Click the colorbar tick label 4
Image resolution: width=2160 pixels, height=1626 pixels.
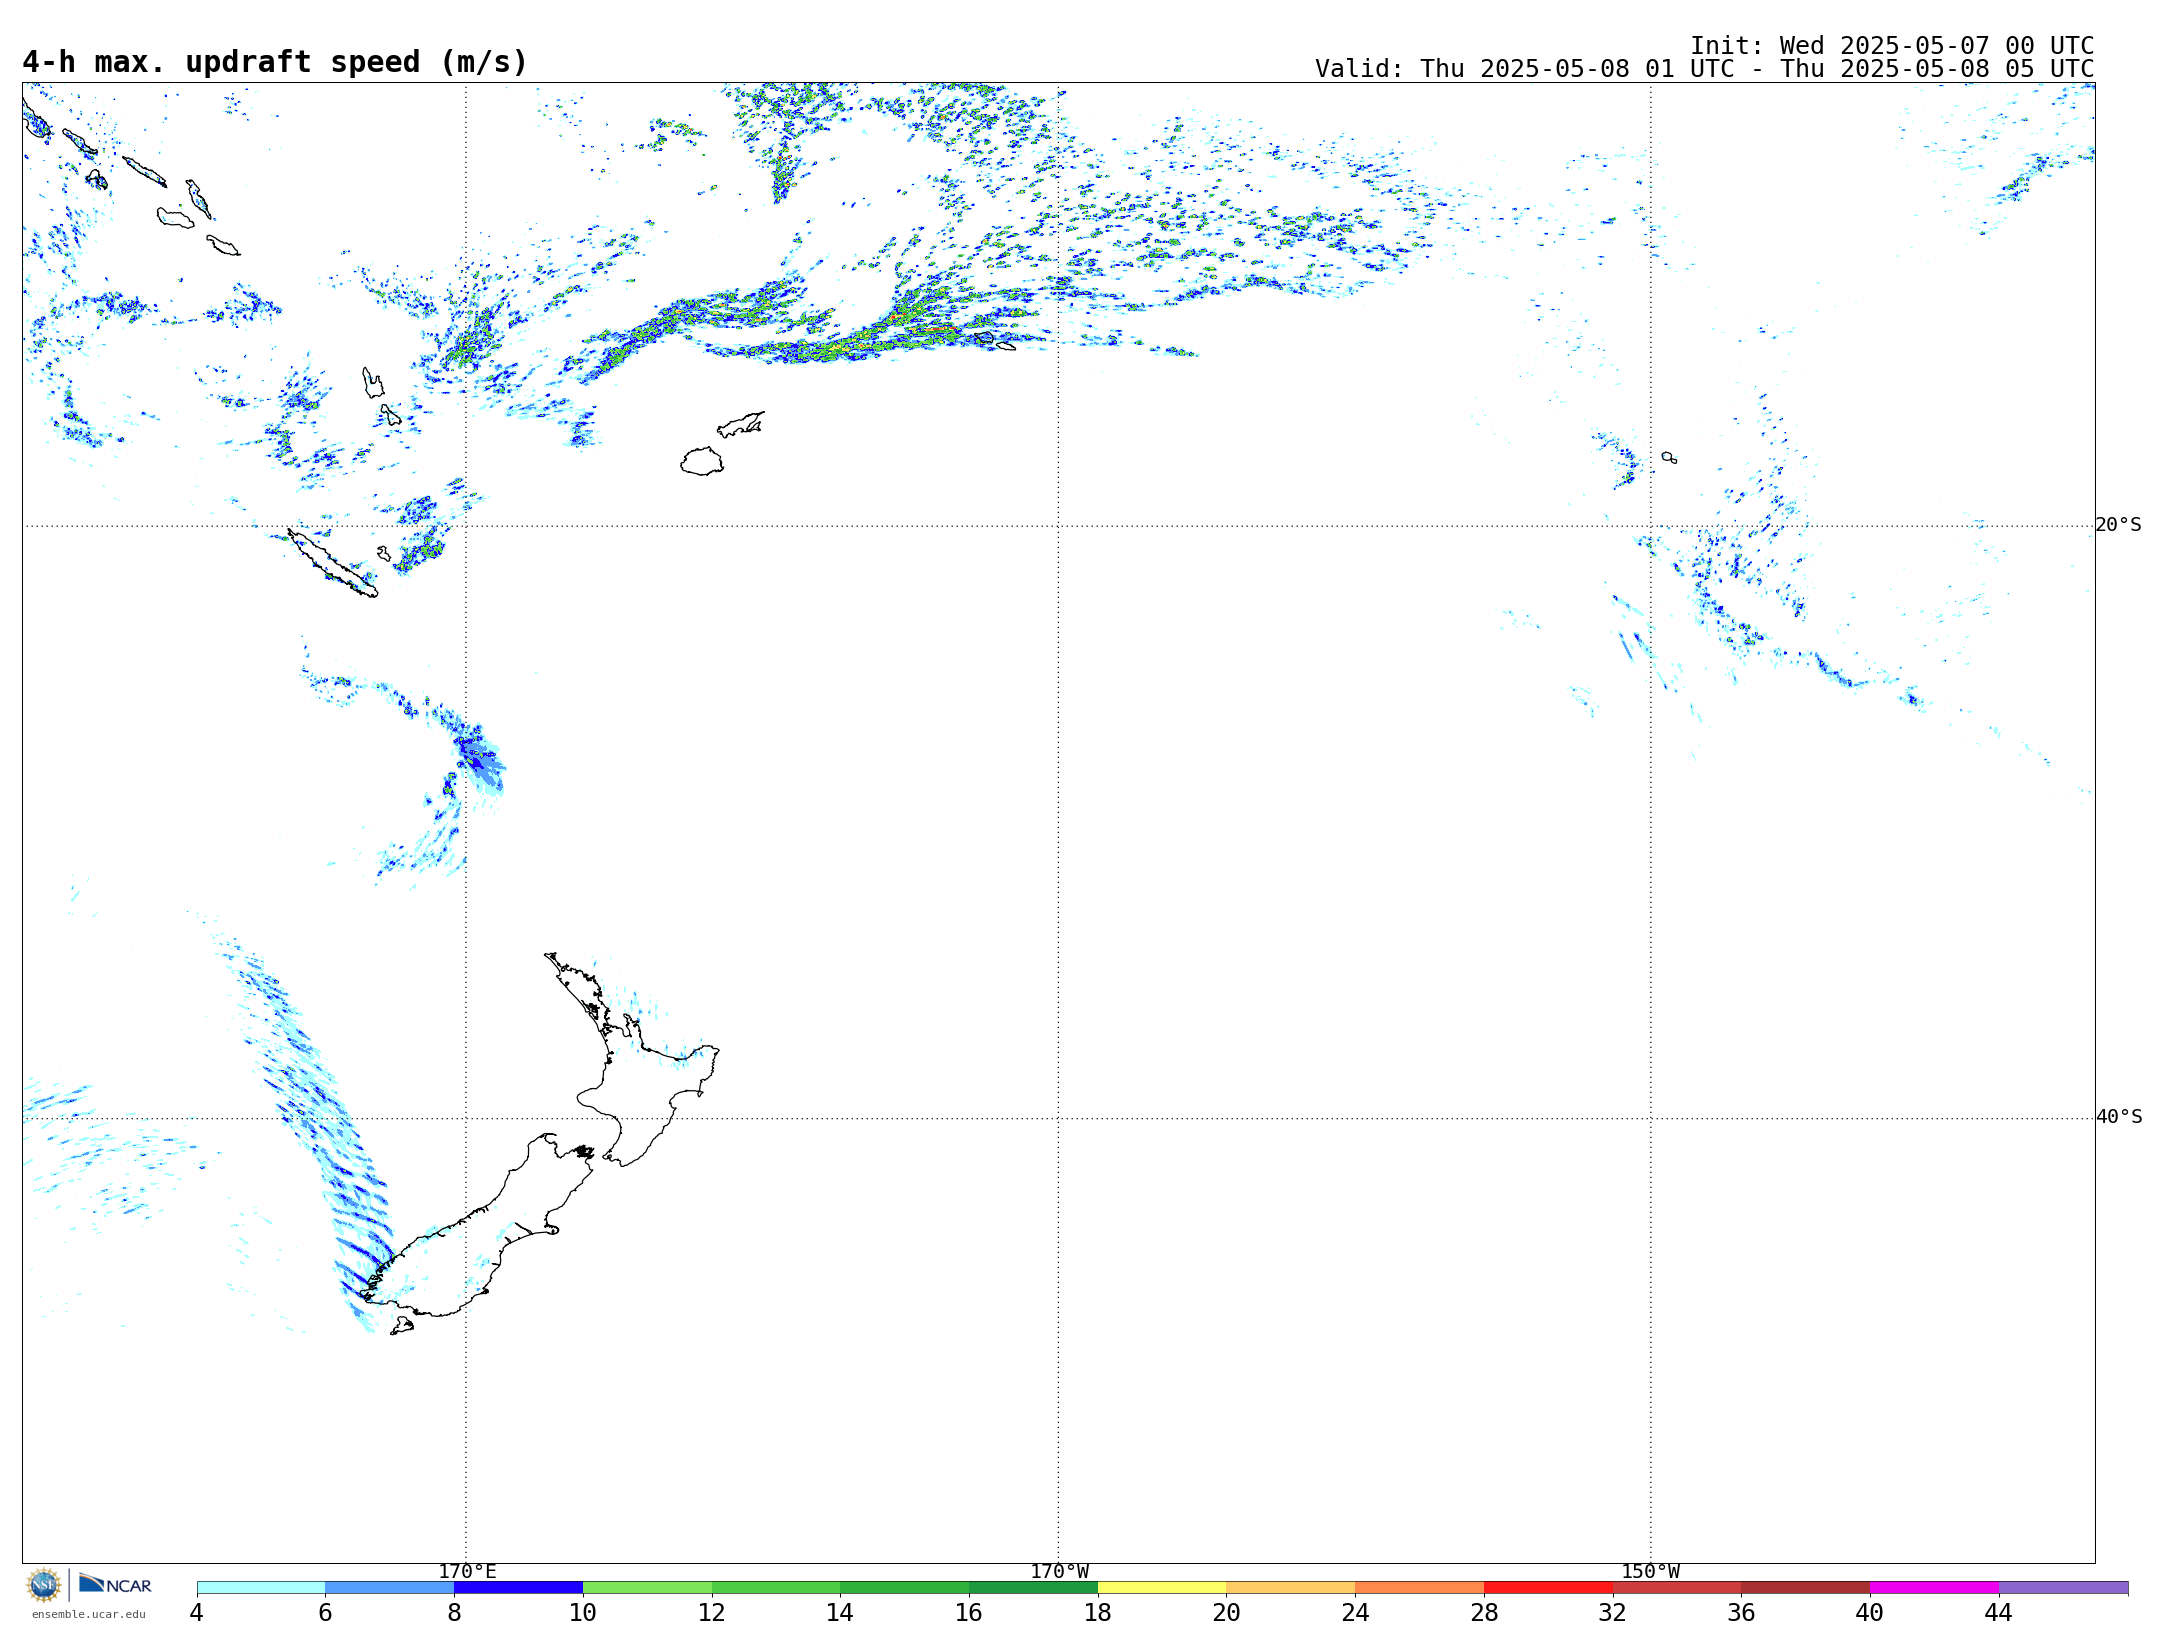coord(197,1612)
